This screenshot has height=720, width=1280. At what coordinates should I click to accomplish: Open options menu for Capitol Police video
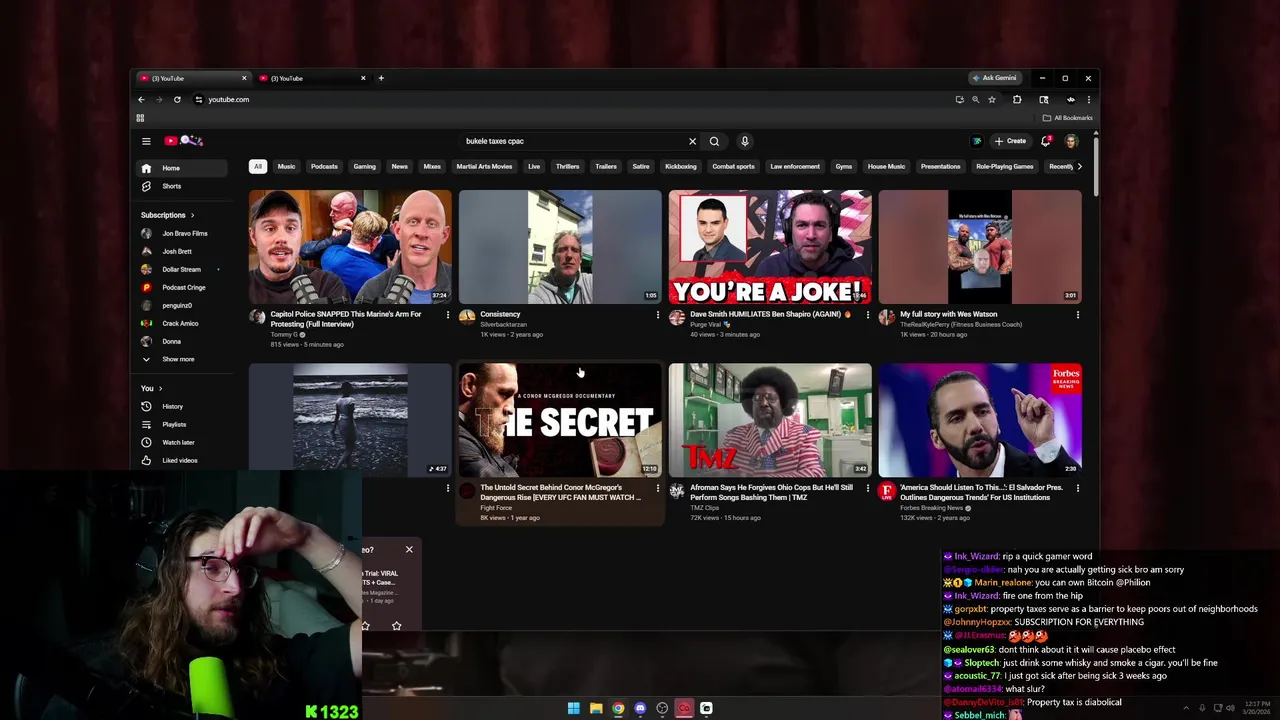pos(447,315)
